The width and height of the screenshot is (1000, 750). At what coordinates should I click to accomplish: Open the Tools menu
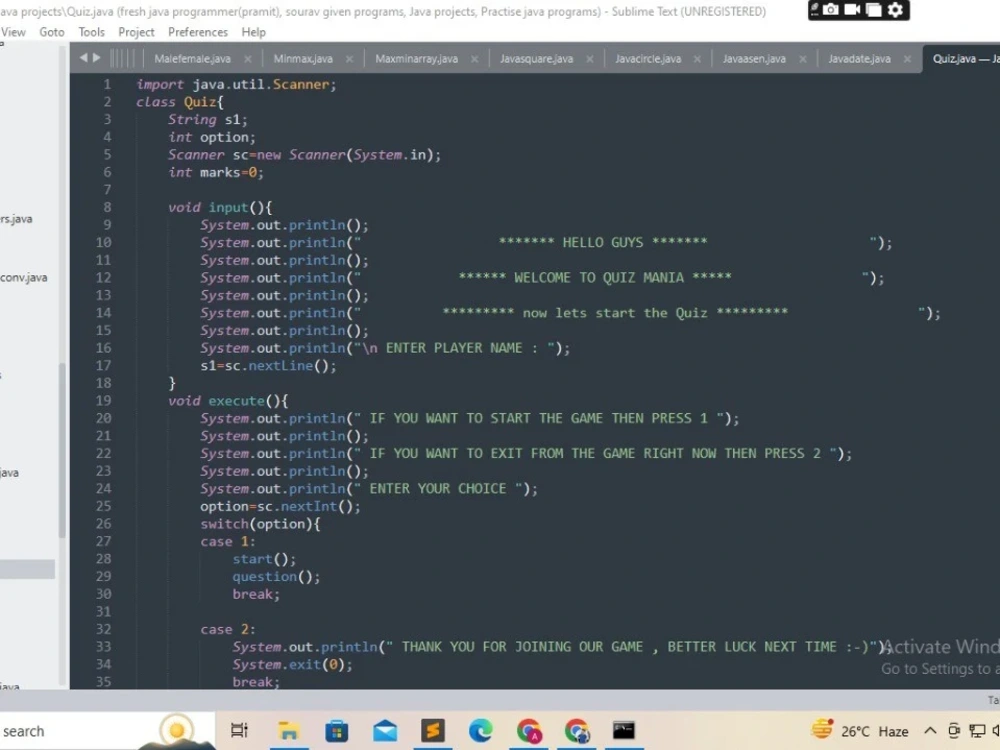point(91,32)
